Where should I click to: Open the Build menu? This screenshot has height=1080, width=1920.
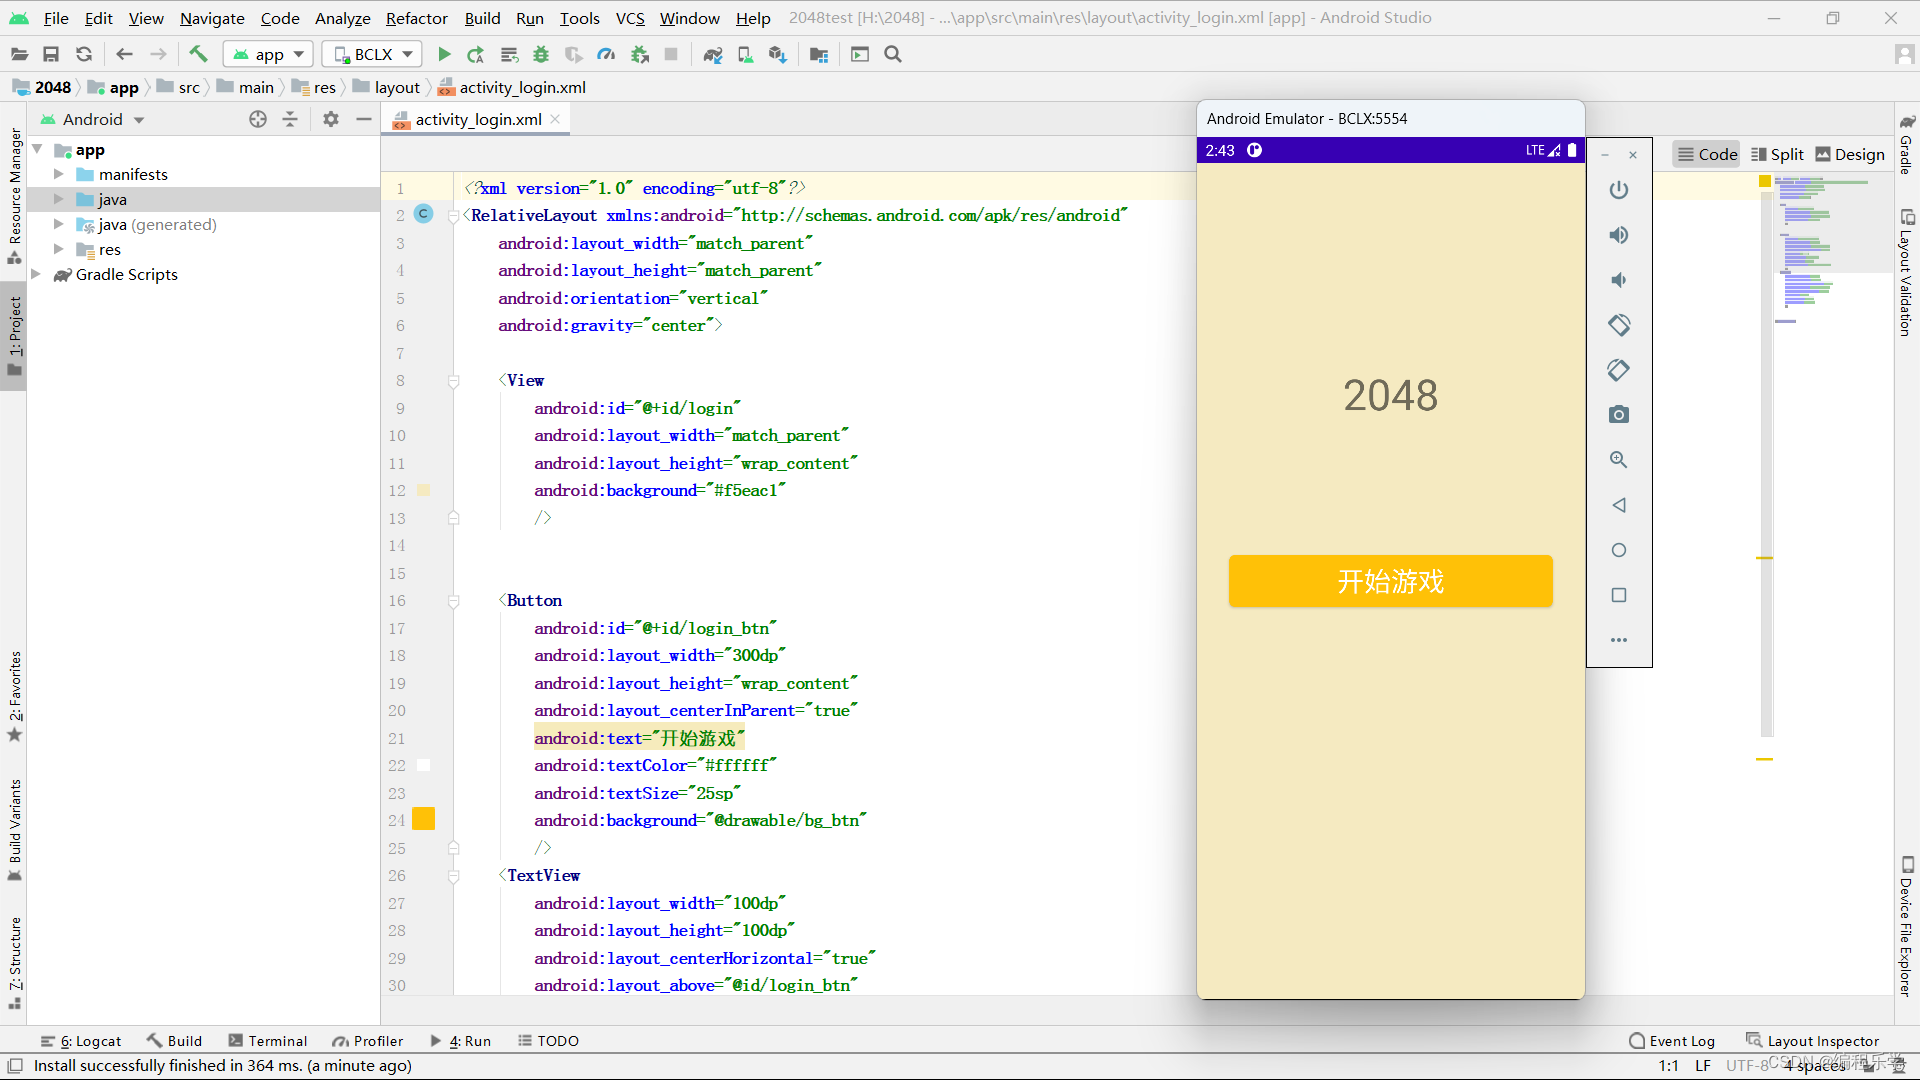point(481,18)
